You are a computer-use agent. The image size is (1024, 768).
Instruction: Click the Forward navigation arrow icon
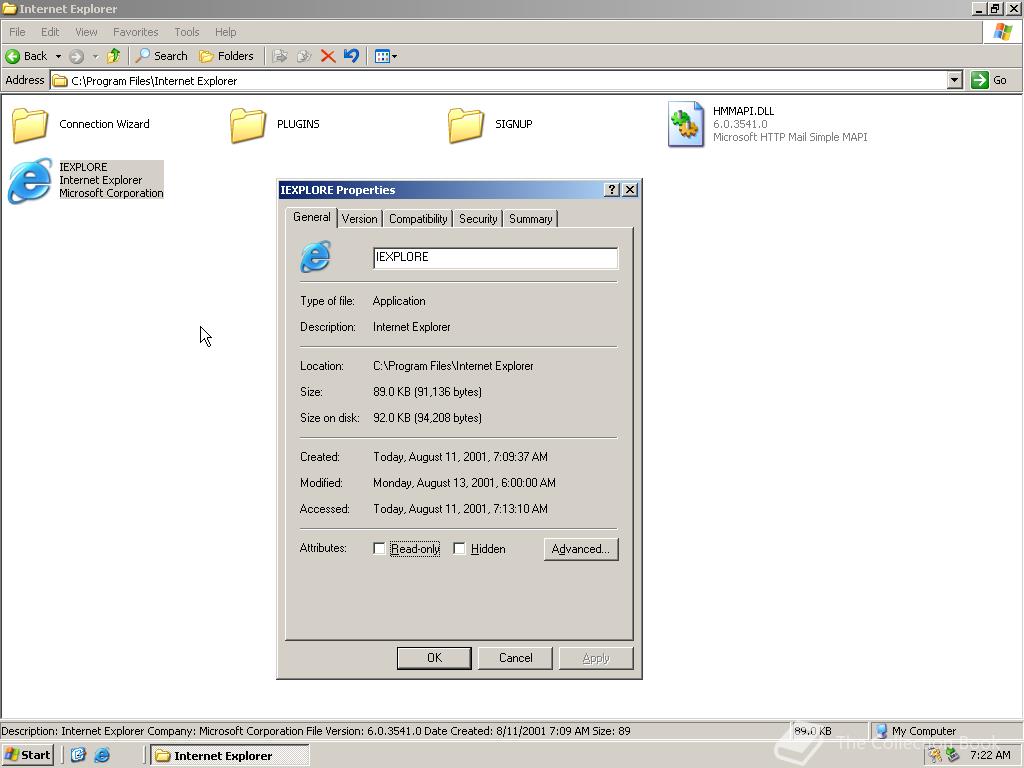pyautogui.click(x=76, y=56)
